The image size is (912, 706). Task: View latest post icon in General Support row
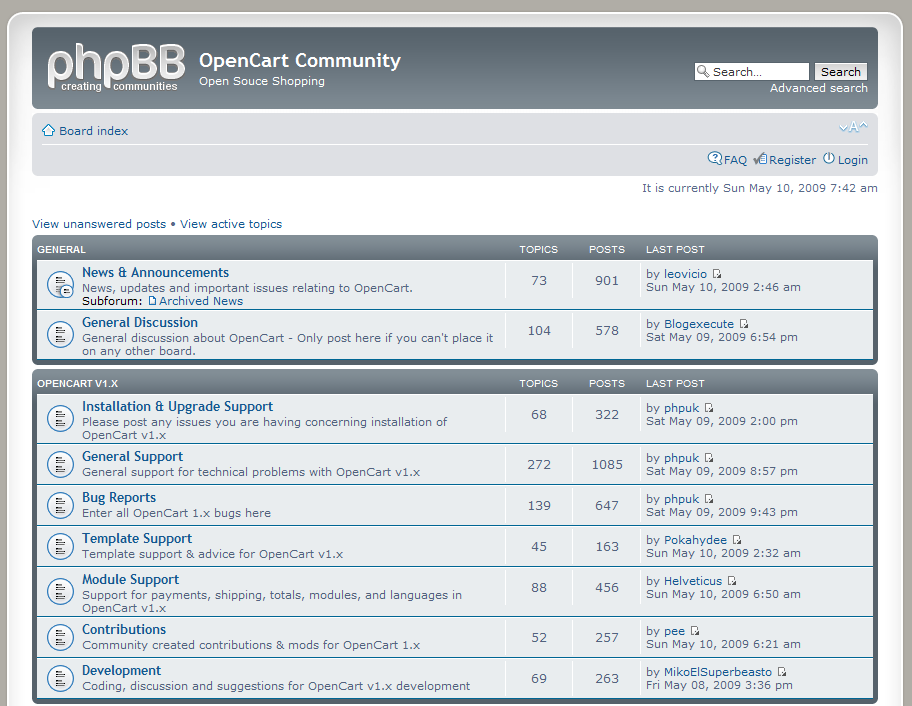pyautogui.click(x=708, y=458)
